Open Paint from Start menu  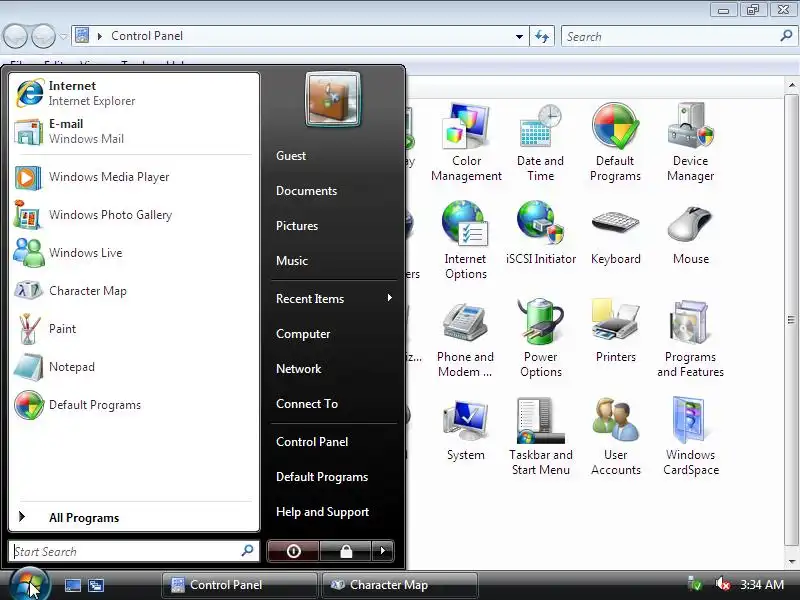coord(134,329)
